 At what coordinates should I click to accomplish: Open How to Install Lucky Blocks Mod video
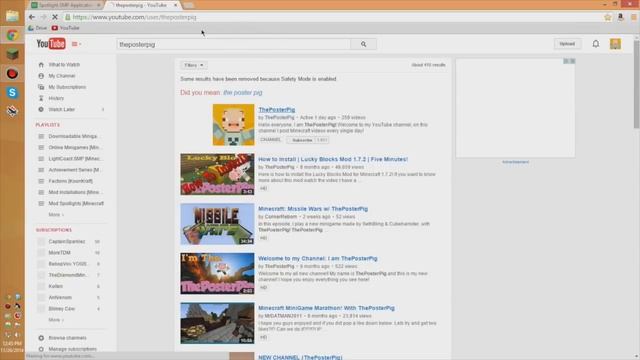[x=333, y=159]
